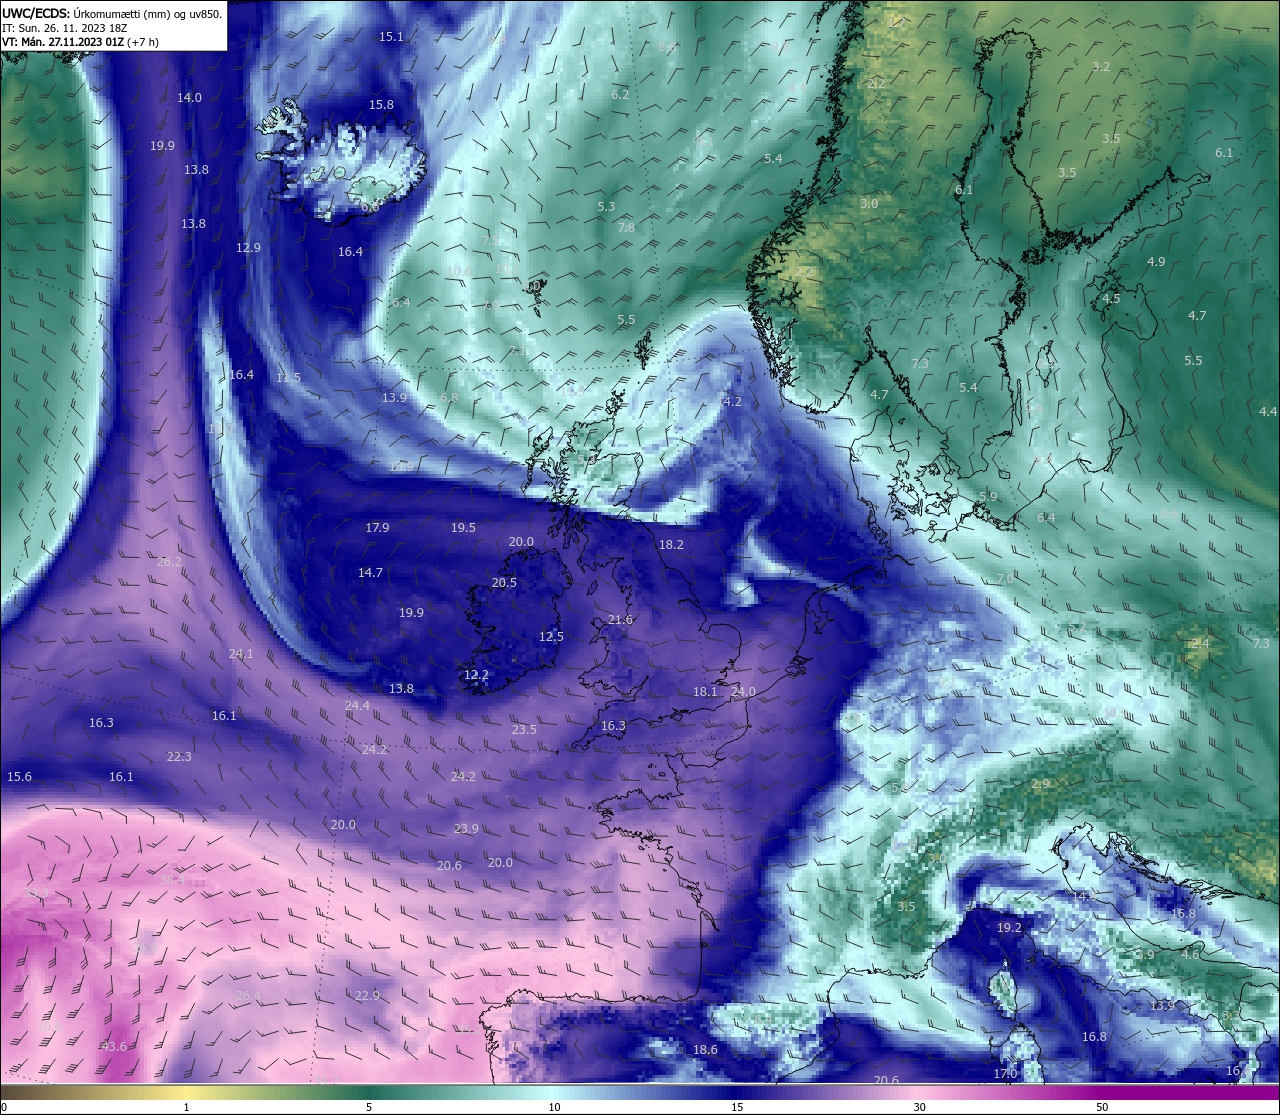The height and width of the screenshot is (1115, 1280).
Task: Click the '2.9' value
Action: pyautogui.click(x=1041, y=784)
